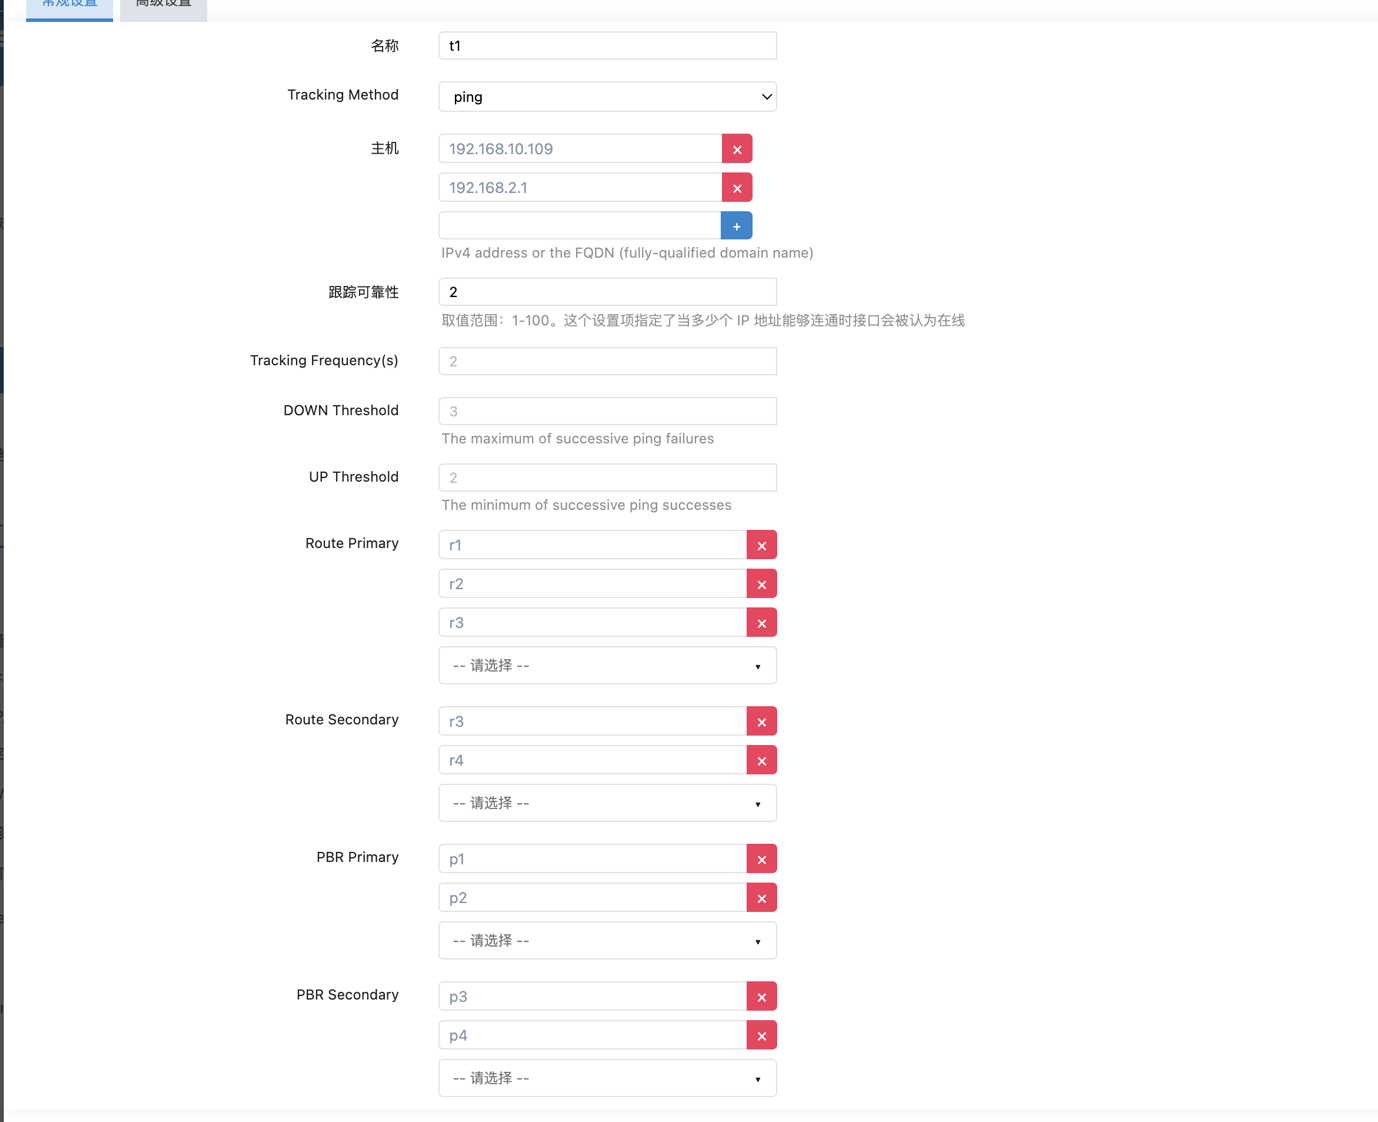Open PBR Secondary 请选择 dropdown
Screen dimensions: 1378x1122
(x=607, y=1078)
